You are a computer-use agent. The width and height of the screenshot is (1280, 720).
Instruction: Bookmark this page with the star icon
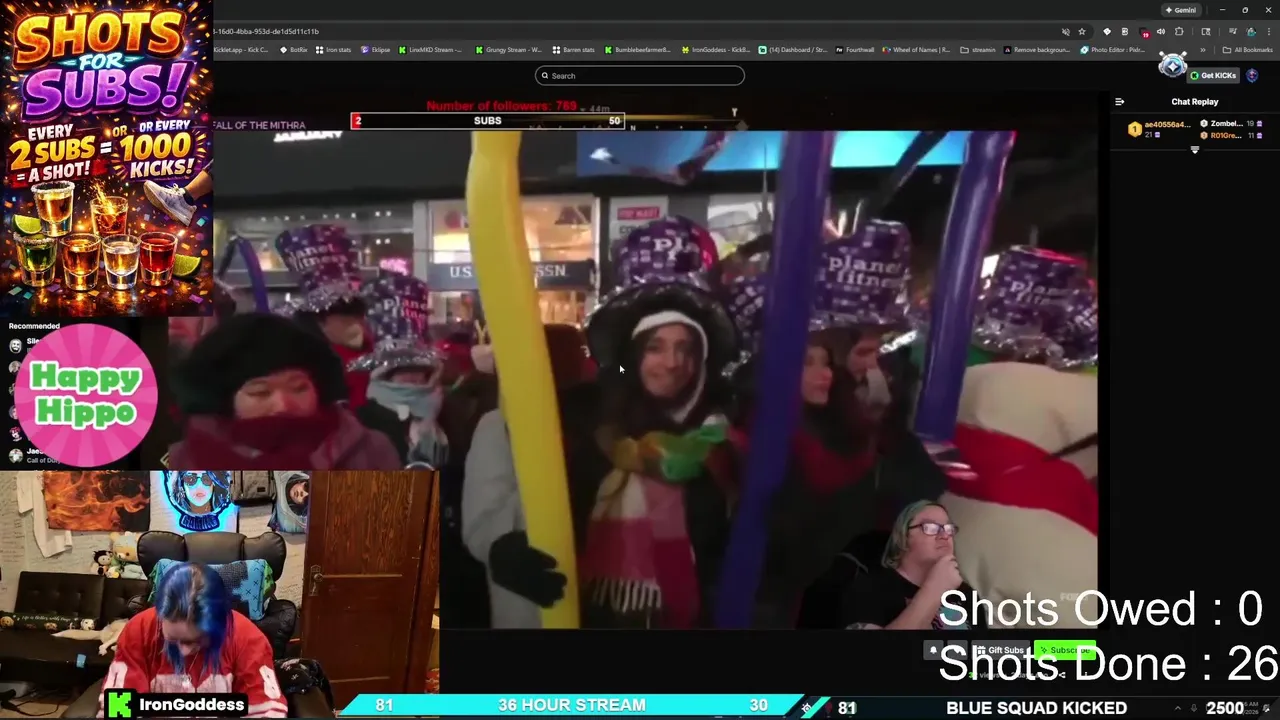coord(1082,32)
